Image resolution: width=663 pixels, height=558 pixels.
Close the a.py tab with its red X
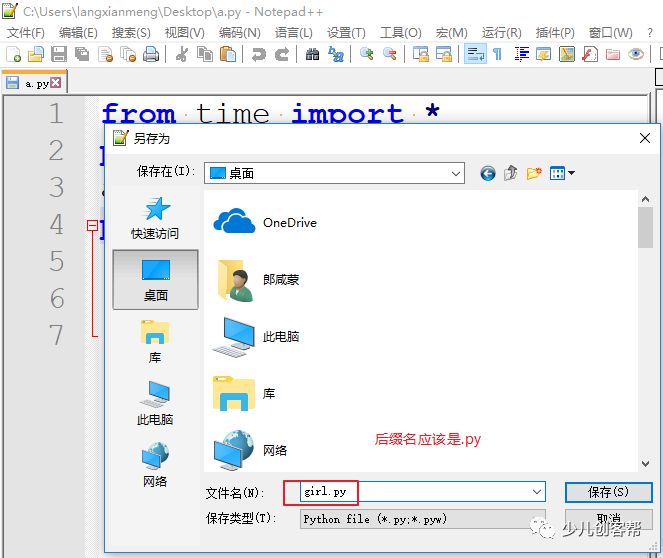[55, 83]
